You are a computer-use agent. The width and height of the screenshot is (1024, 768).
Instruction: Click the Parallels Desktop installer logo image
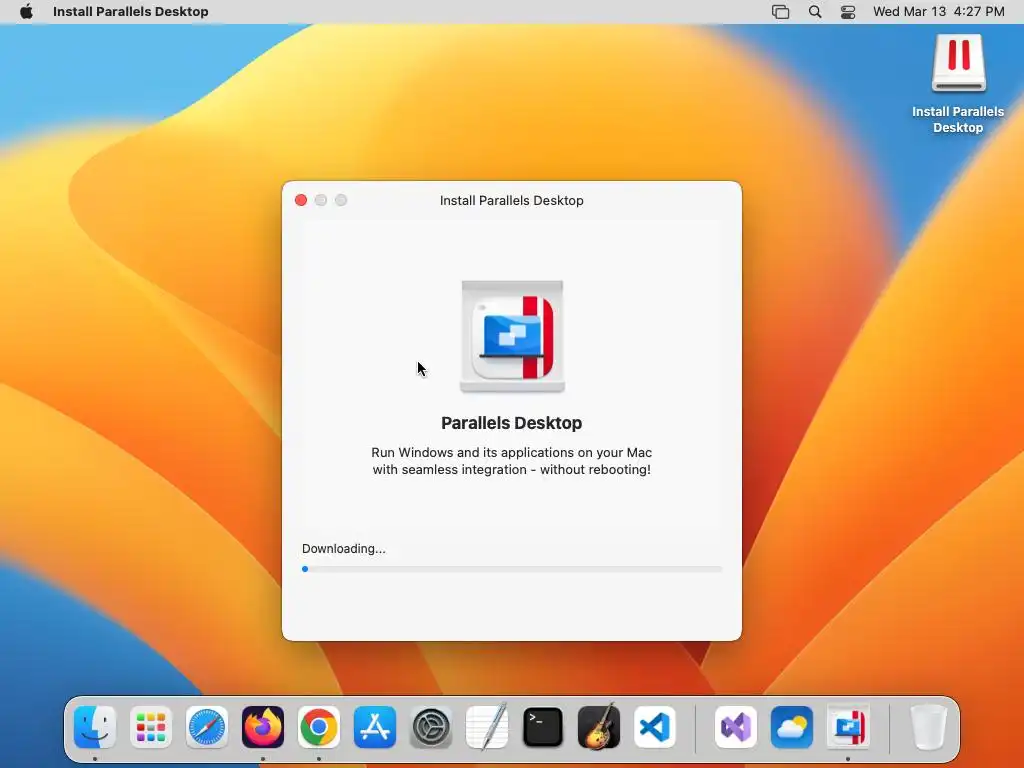pos(512,336)
